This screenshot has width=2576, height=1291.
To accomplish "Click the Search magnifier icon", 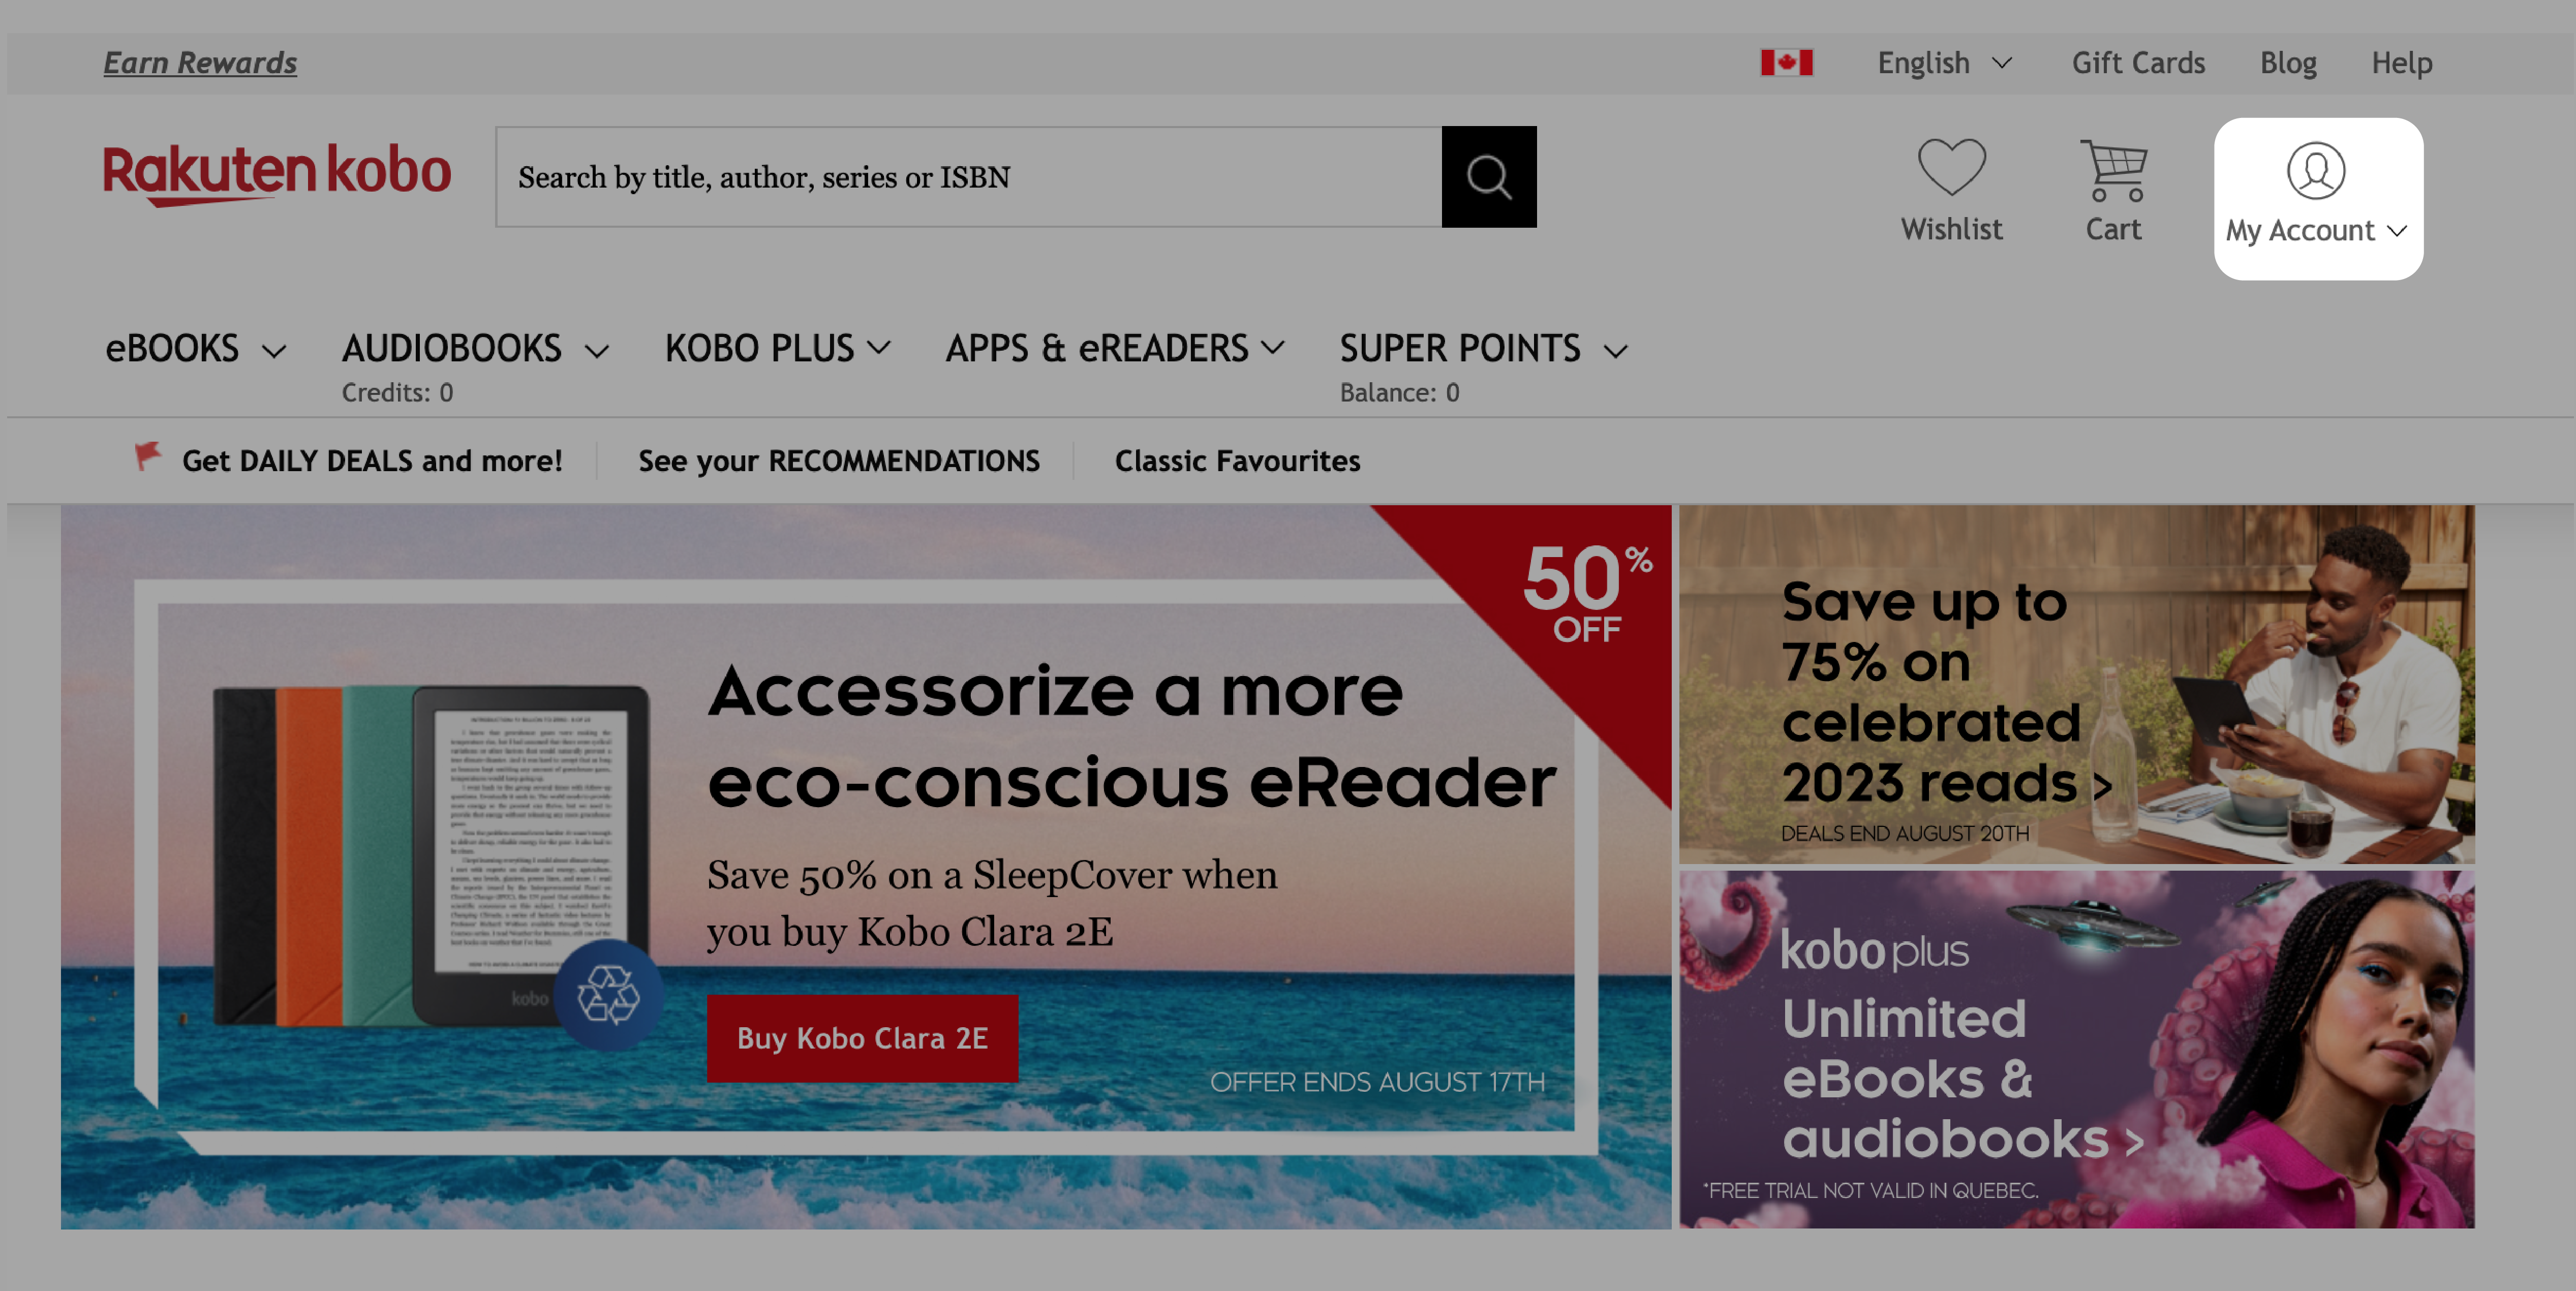I will coord(1490,176).
